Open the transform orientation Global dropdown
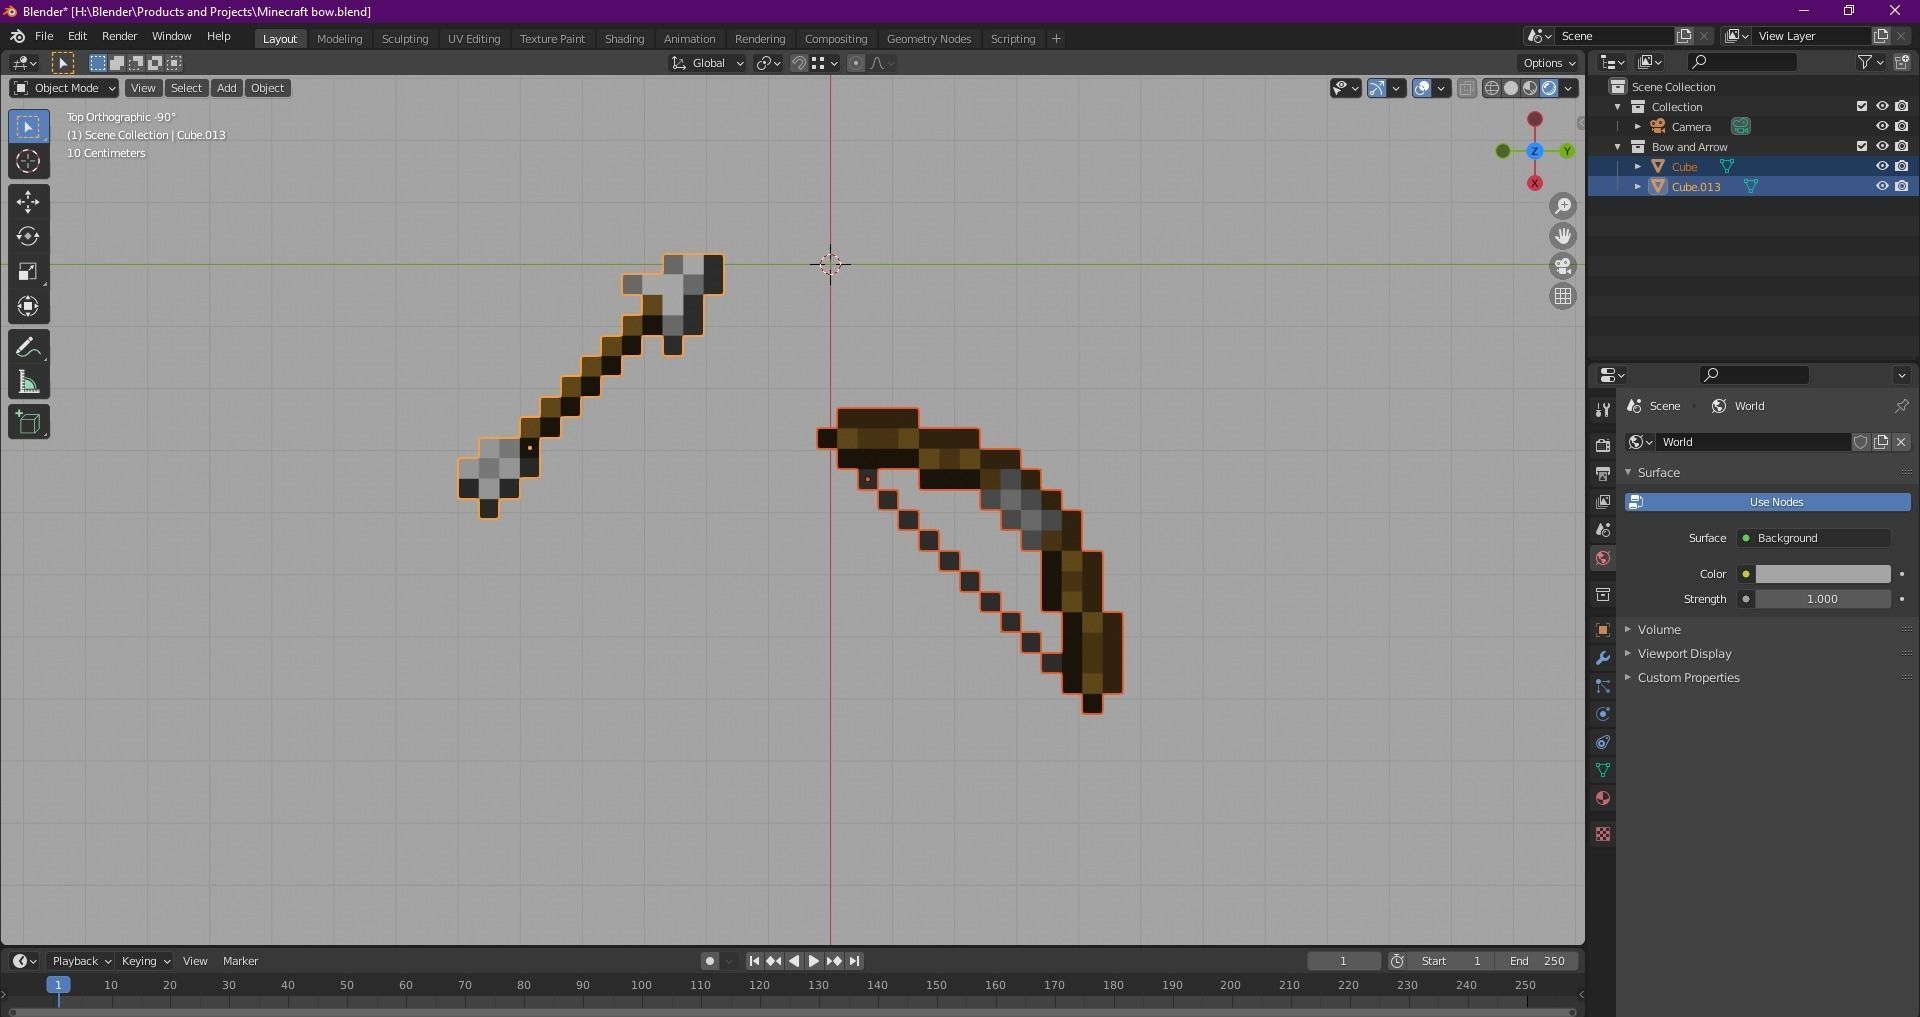1920x1017 pixels. point(707,63)
